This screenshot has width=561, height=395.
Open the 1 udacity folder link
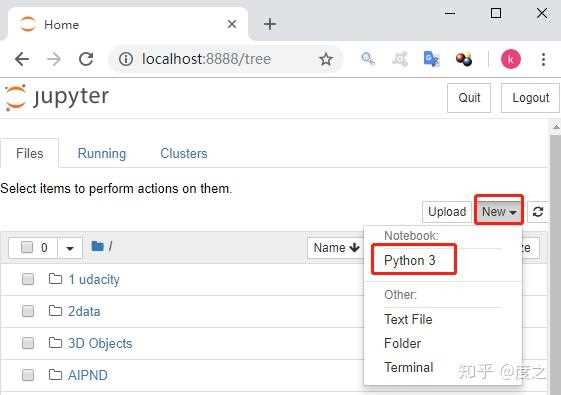click(x=94, y=279)
